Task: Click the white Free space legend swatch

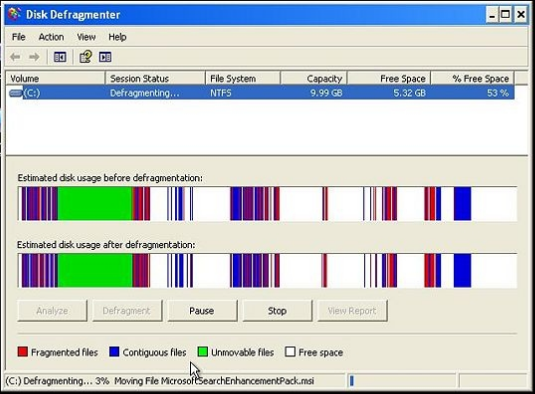Action: (290, 352)
